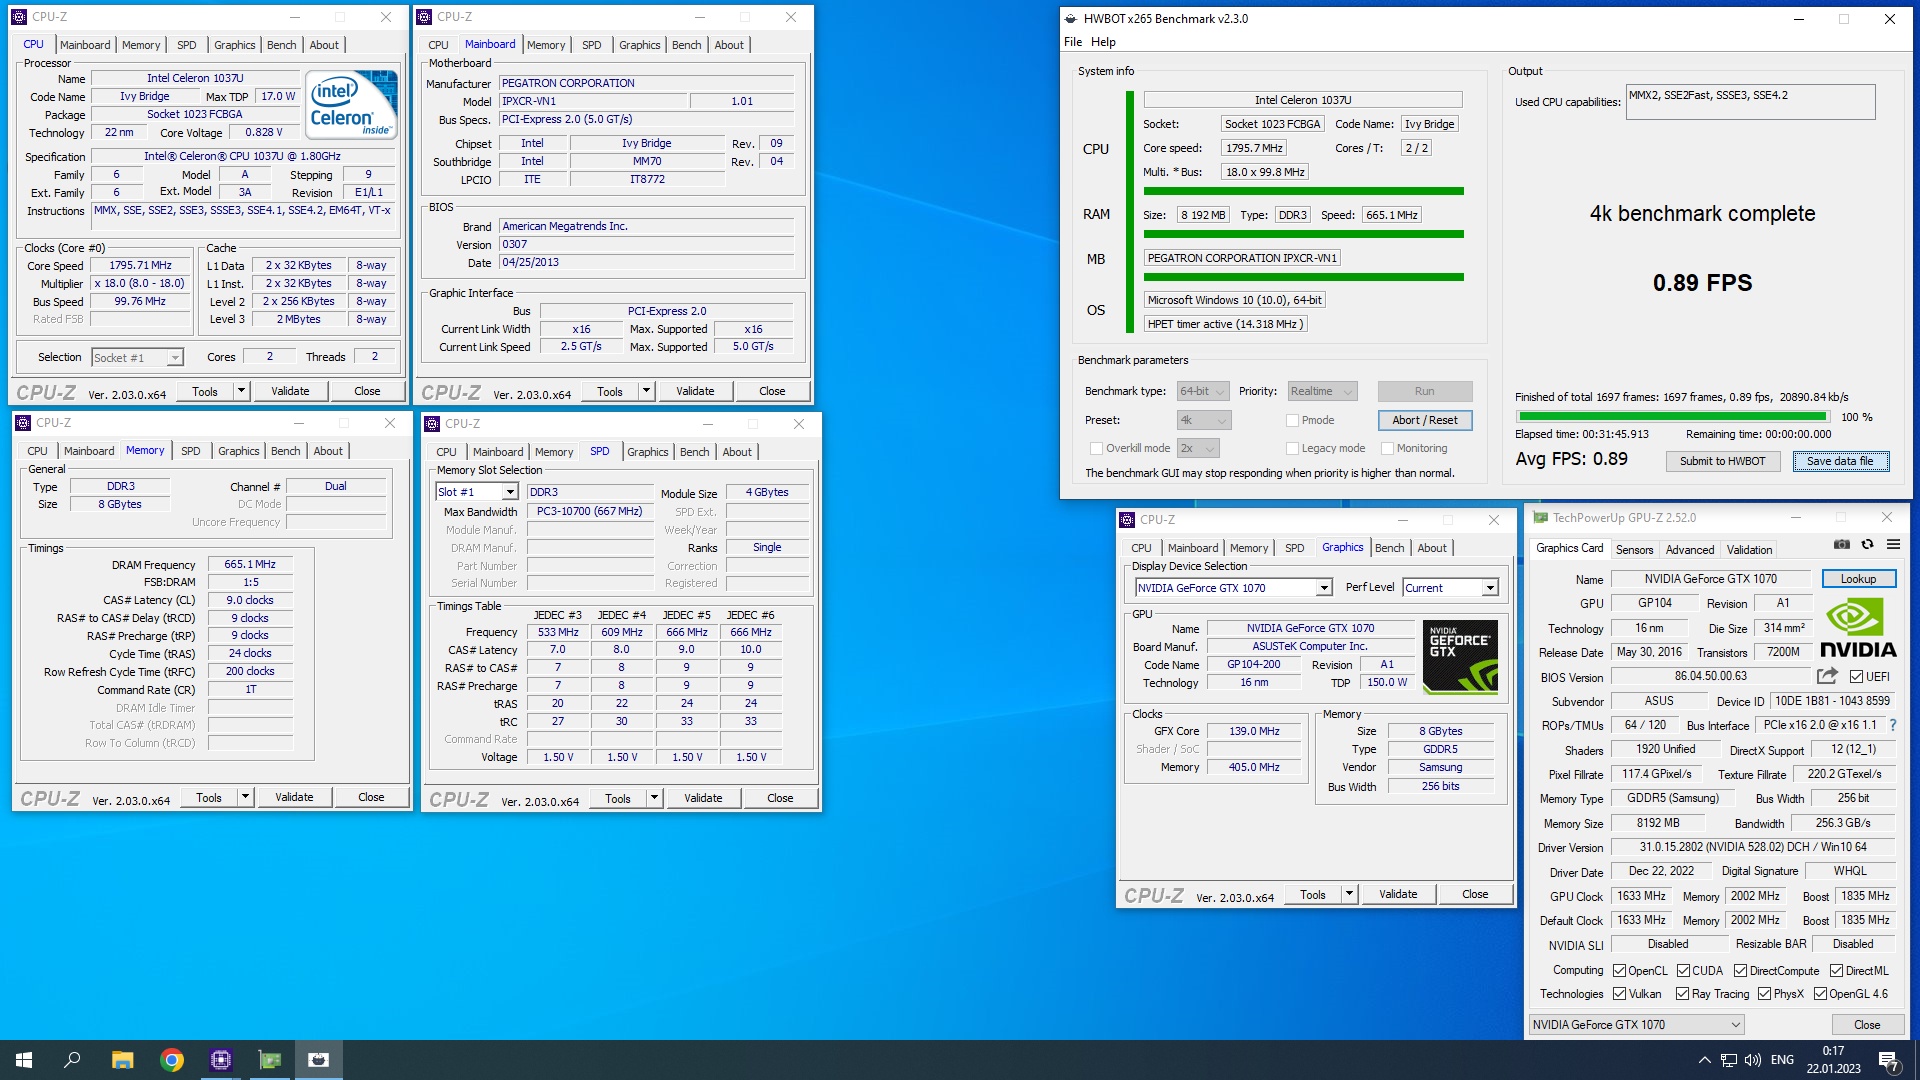Click Validate in CPU-Z Mainboard window
1920x1080 pixels.
[694, 391]
